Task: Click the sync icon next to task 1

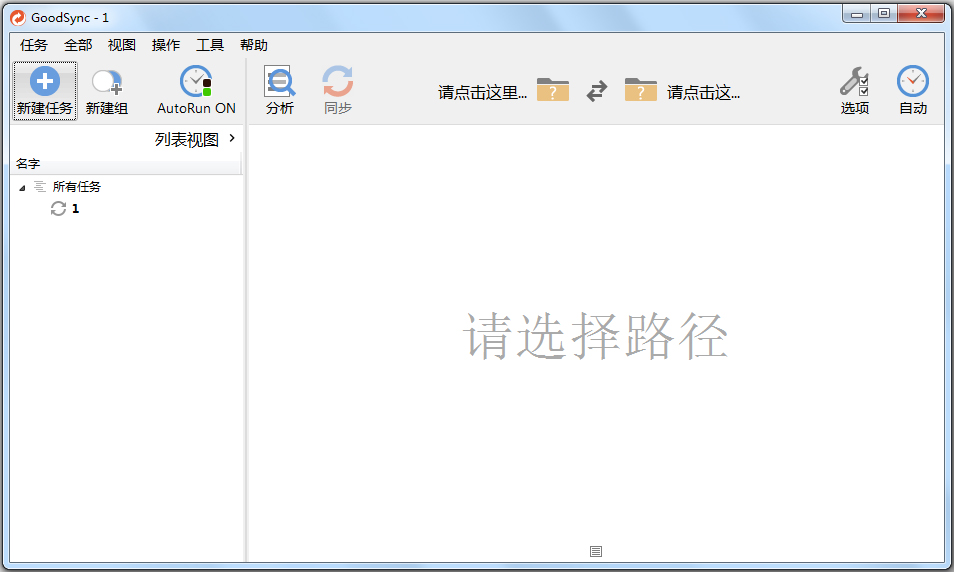Action: [x=58, y=209]
